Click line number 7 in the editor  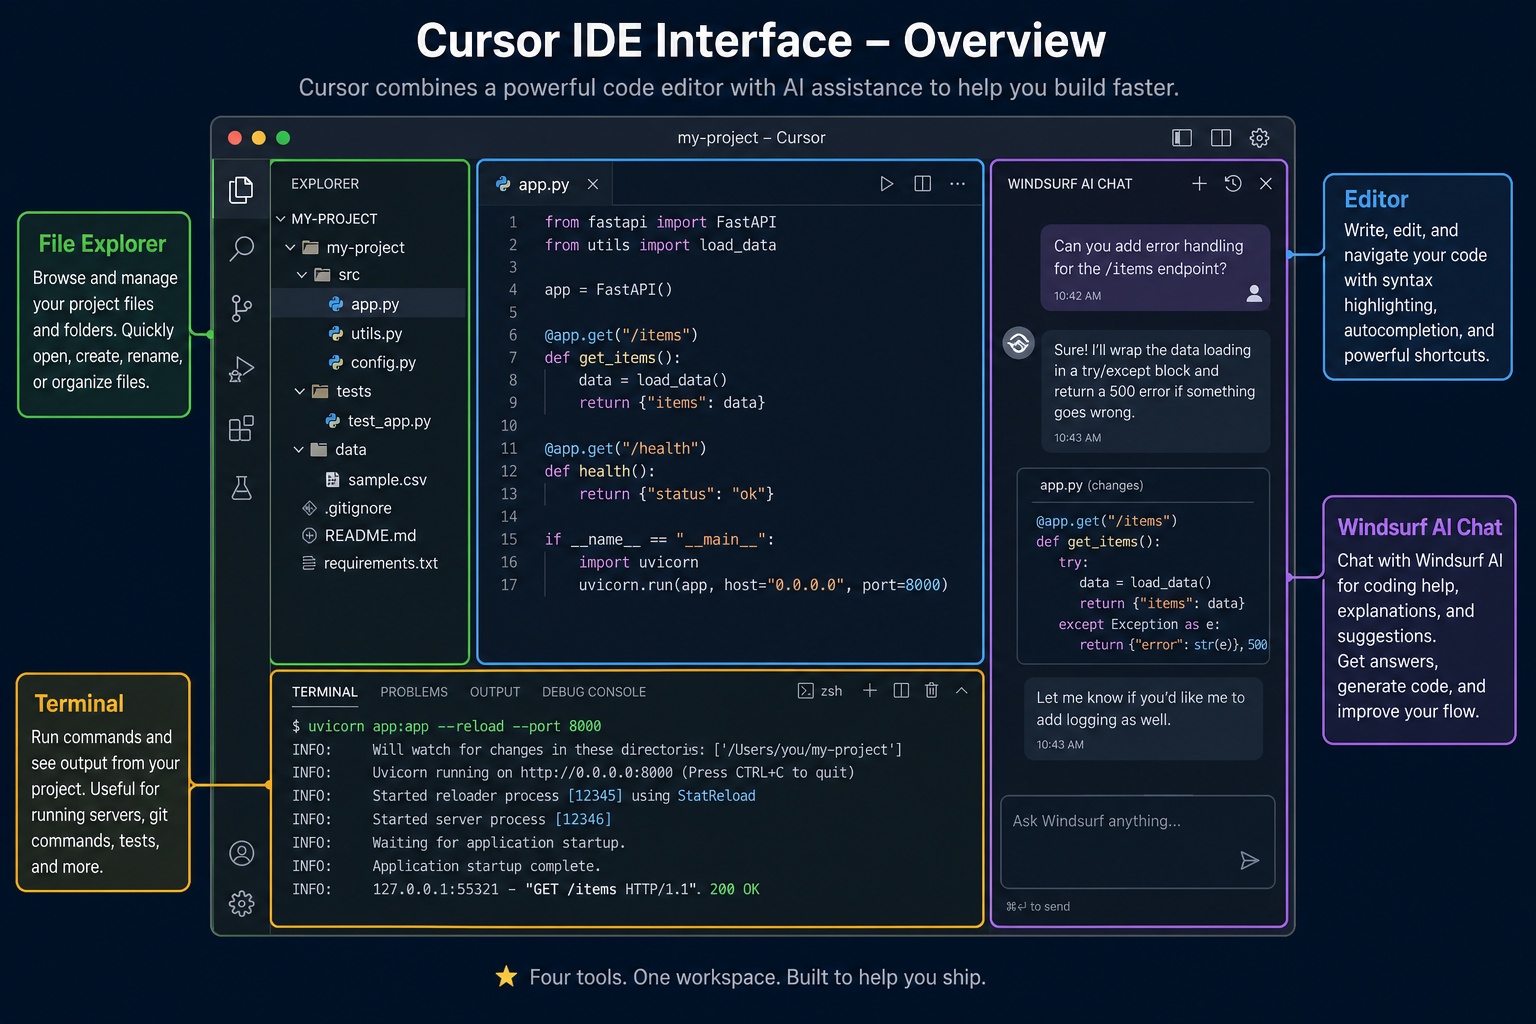tap(513, 358)
